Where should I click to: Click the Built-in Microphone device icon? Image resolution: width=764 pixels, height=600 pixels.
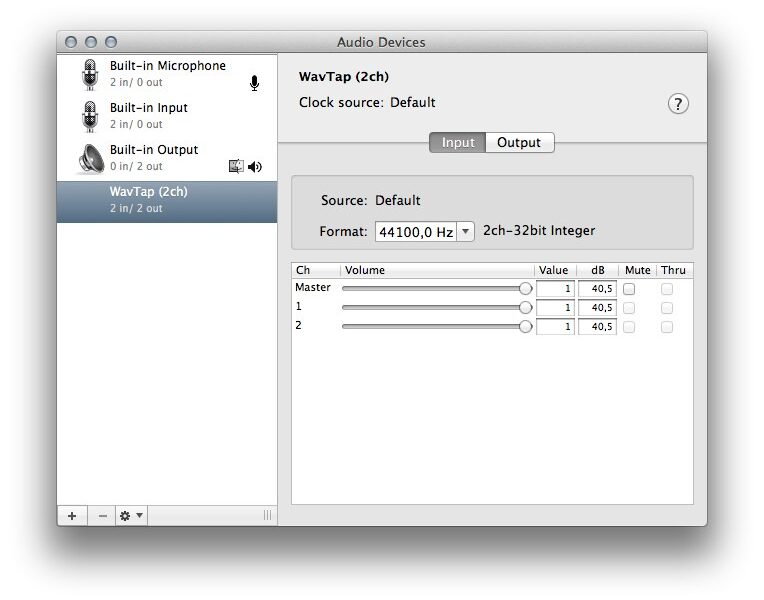(90, 75)
